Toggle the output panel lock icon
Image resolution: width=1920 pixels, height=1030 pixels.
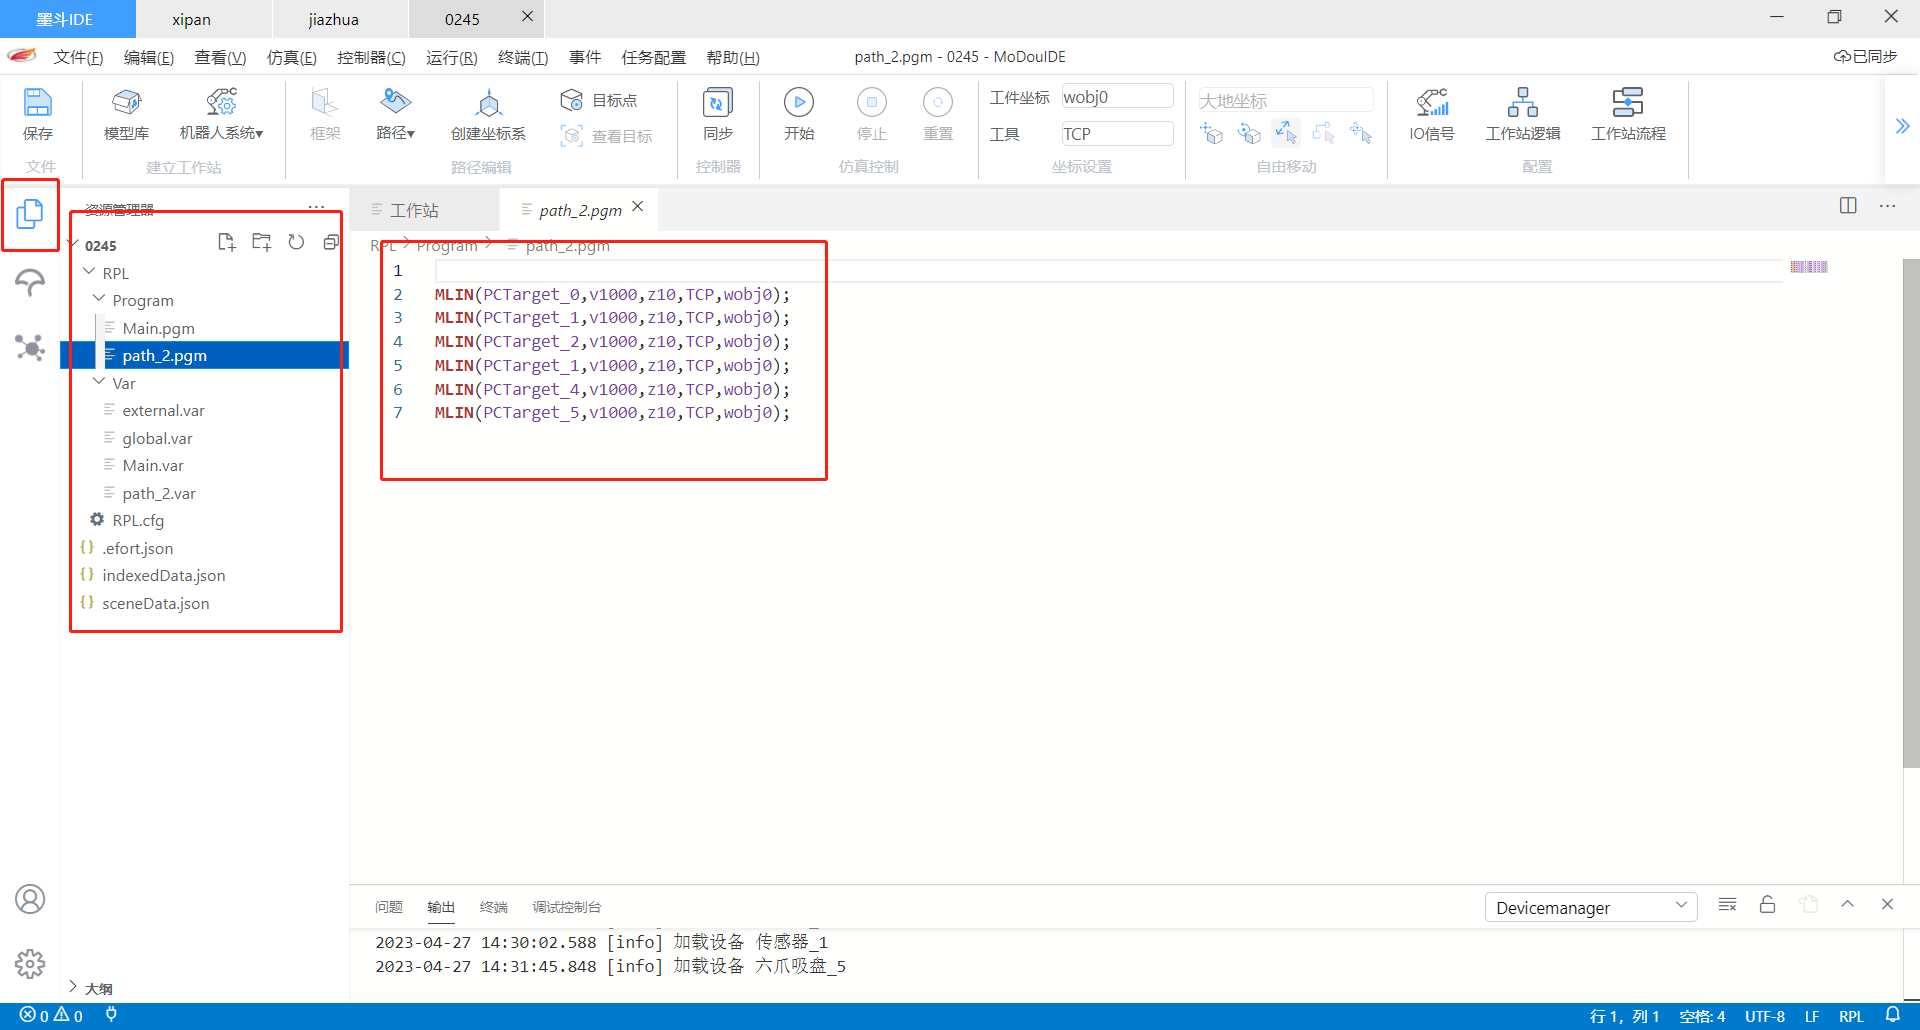[1767, 905]
